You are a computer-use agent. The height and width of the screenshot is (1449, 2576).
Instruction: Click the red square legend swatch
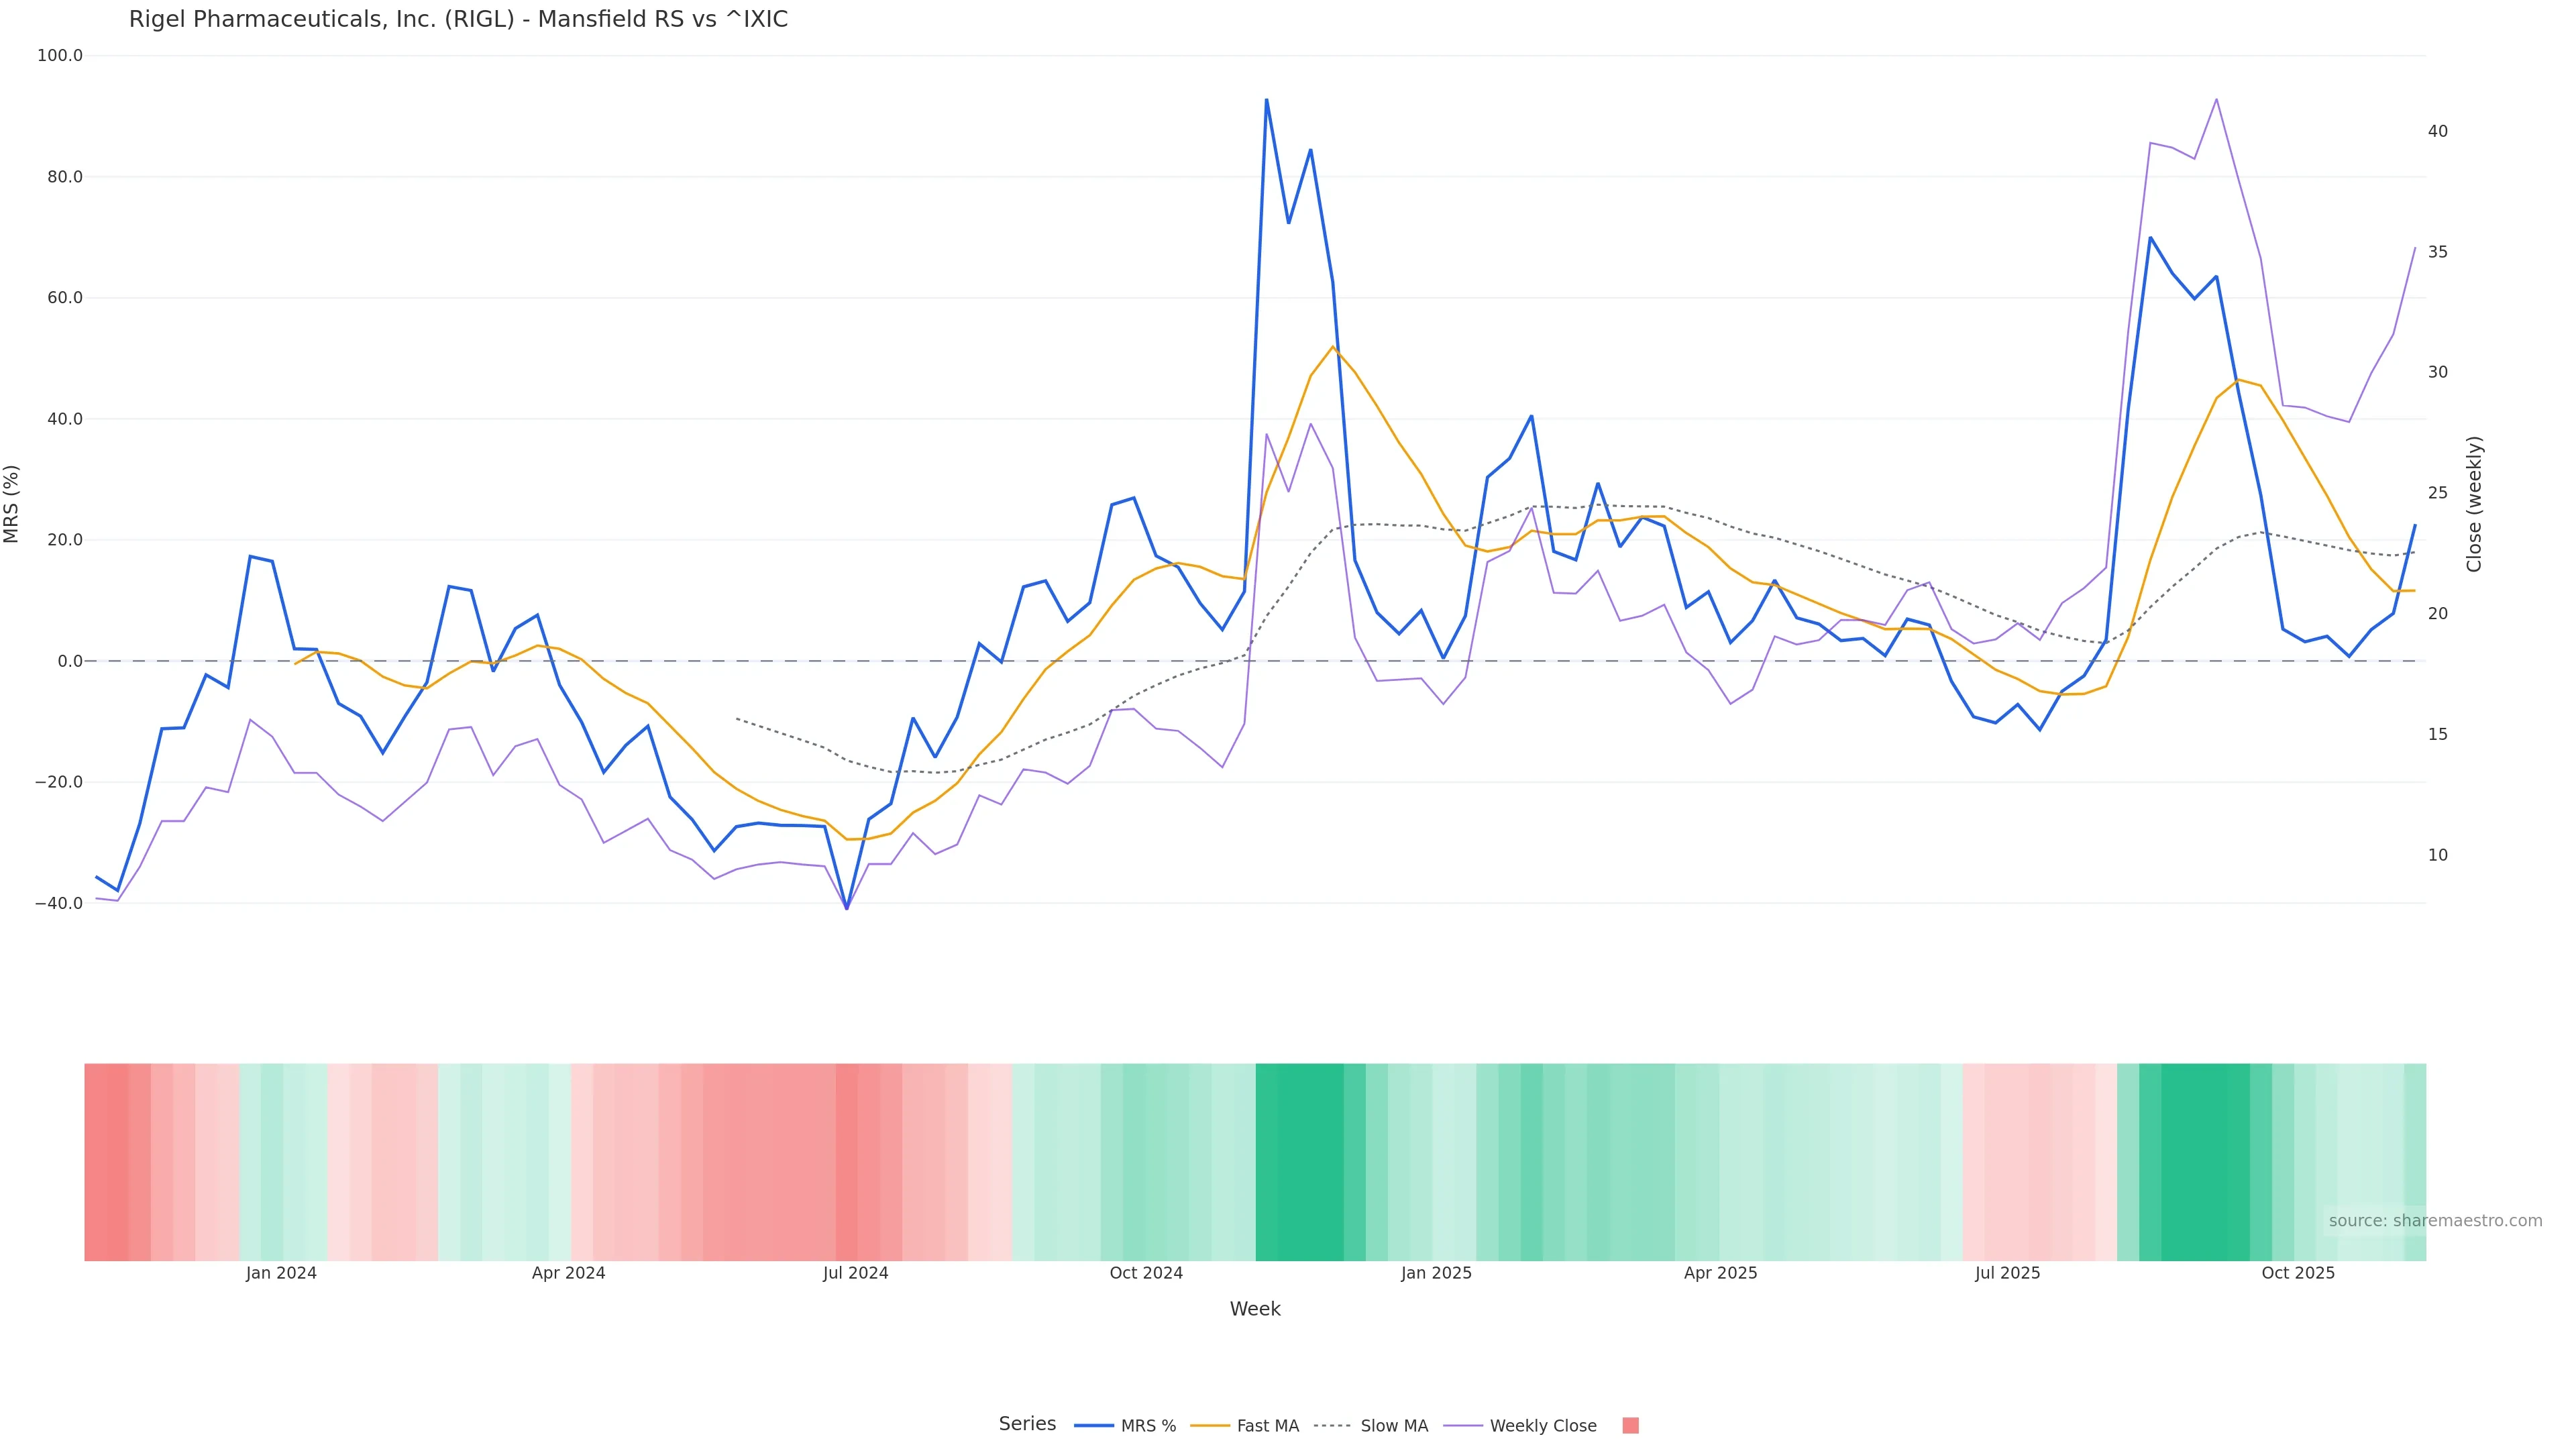1630,1426
